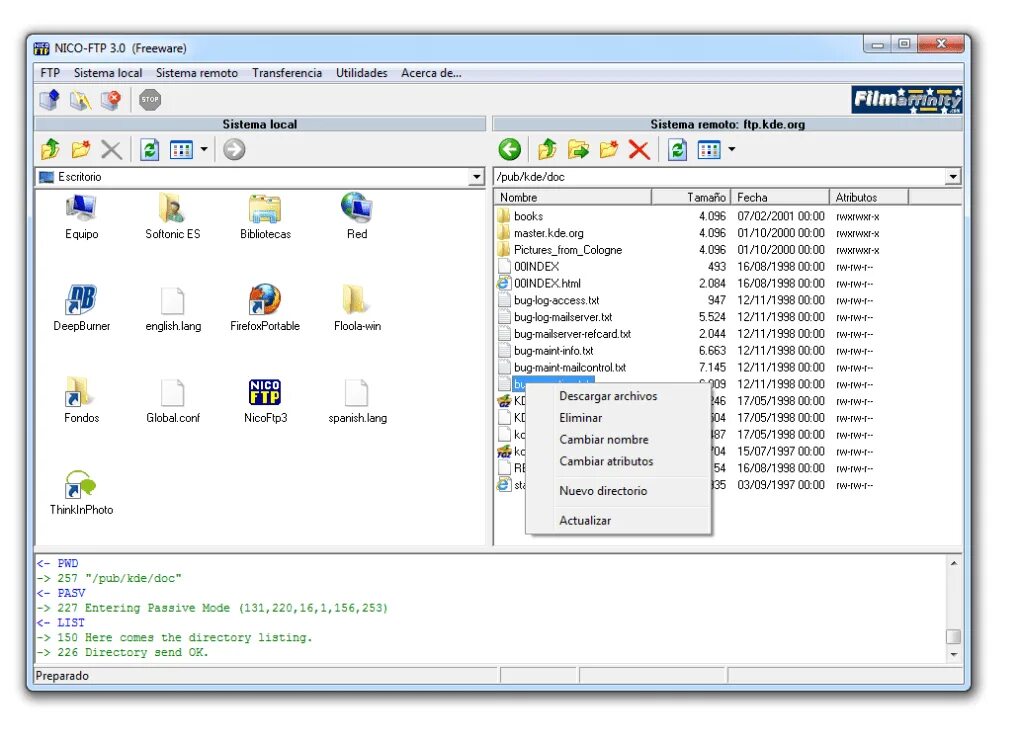Sort remote files by Atributos column

[869, 197]
